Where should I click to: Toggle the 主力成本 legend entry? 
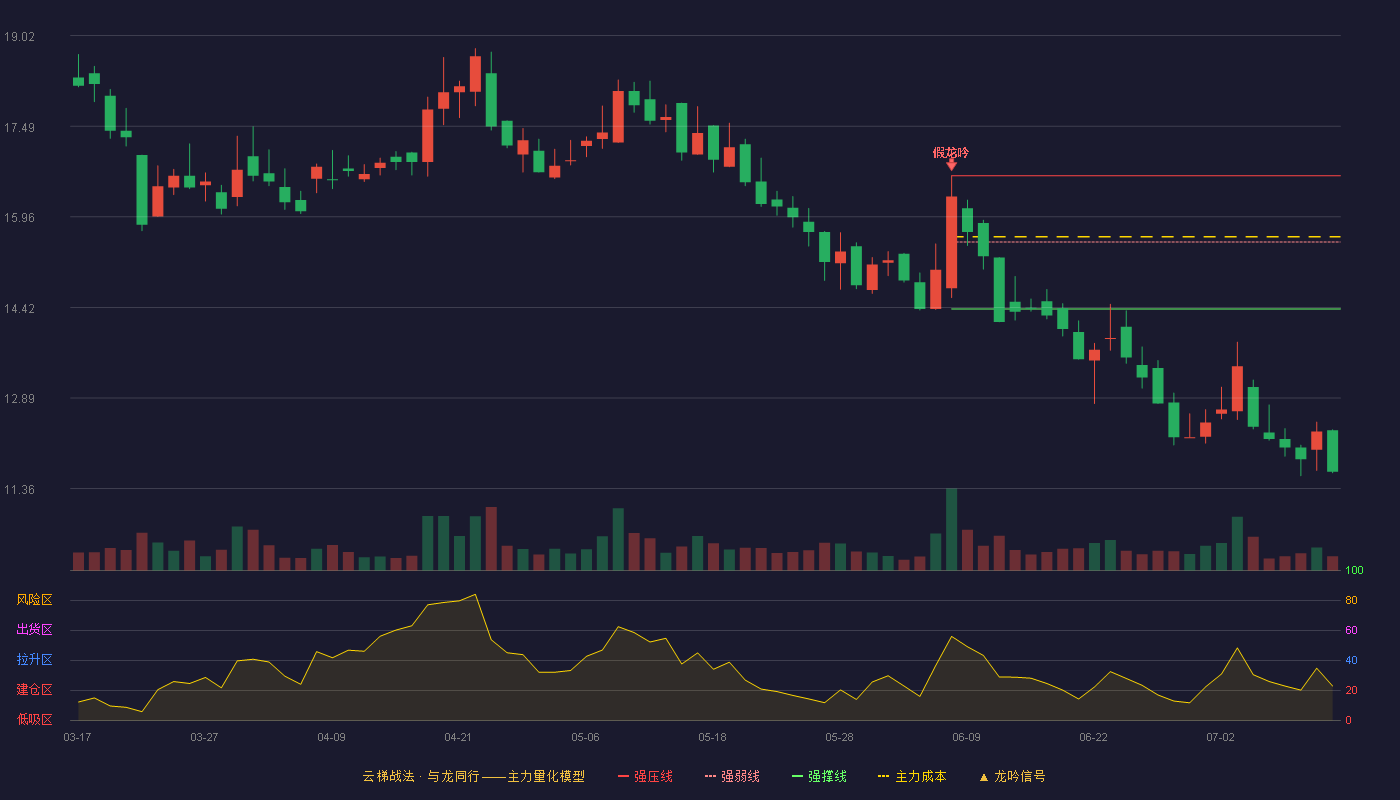912,776
